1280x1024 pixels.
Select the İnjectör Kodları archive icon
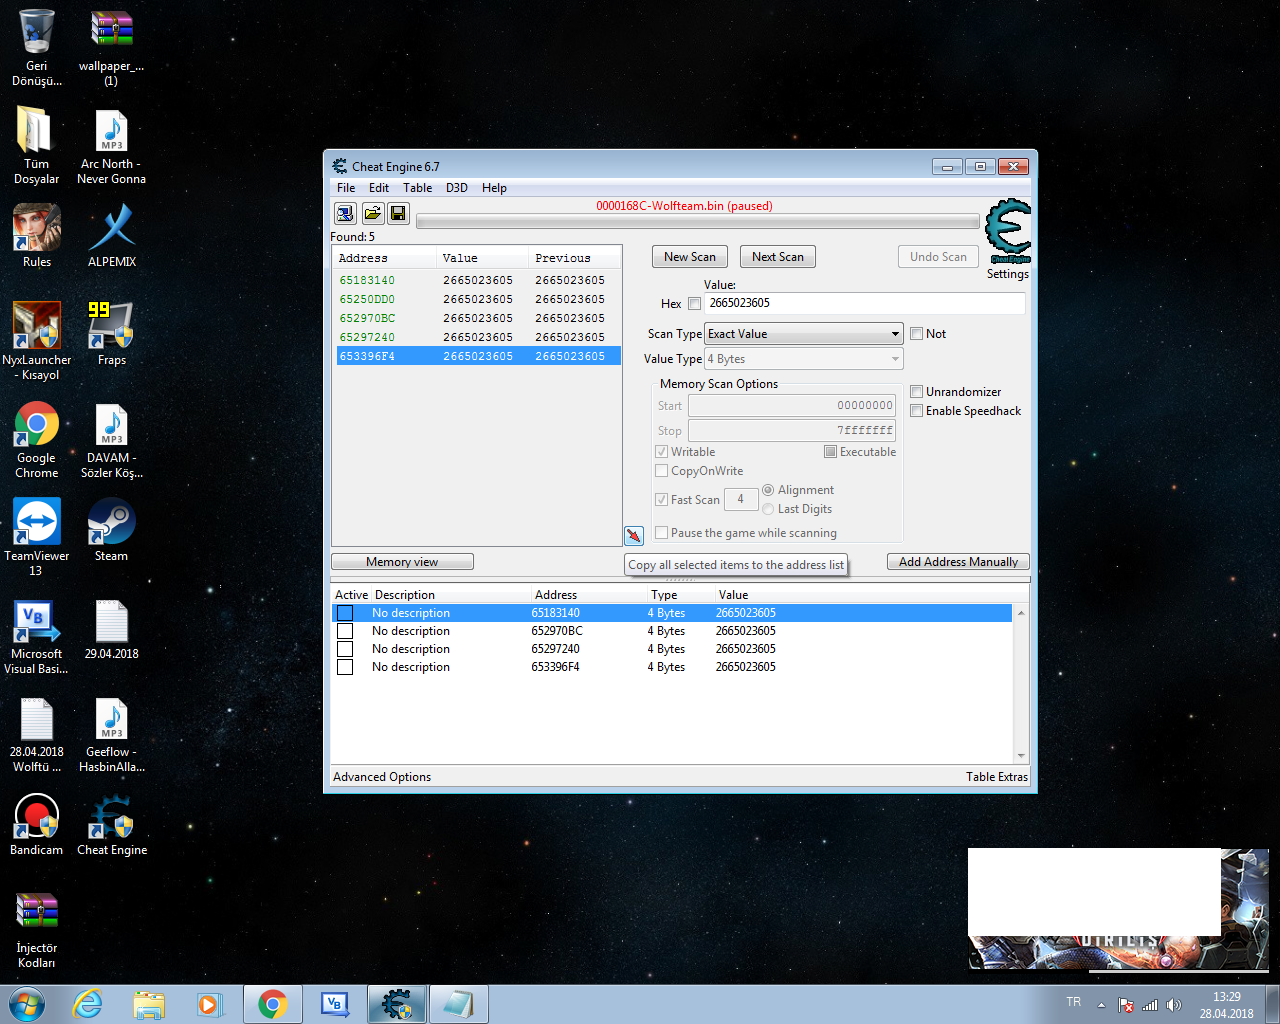click(37, 930)
